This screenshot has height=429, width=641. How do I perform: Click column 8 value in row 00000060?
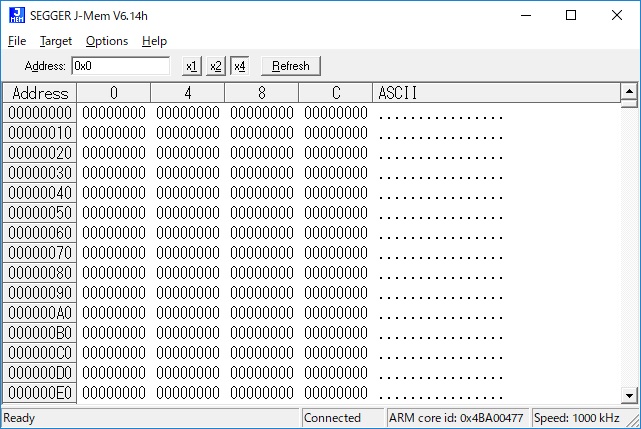[262, 233]
